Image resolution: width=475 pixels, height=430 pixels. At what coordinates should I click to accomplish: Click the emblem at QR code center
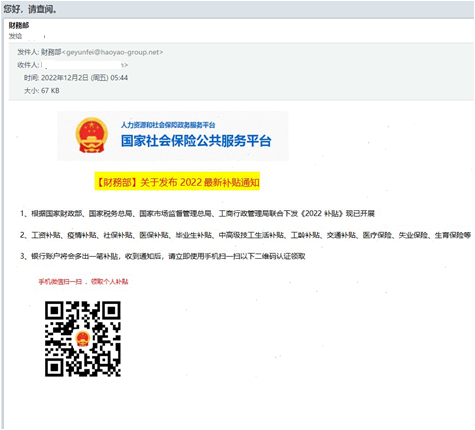coord(82,339)
